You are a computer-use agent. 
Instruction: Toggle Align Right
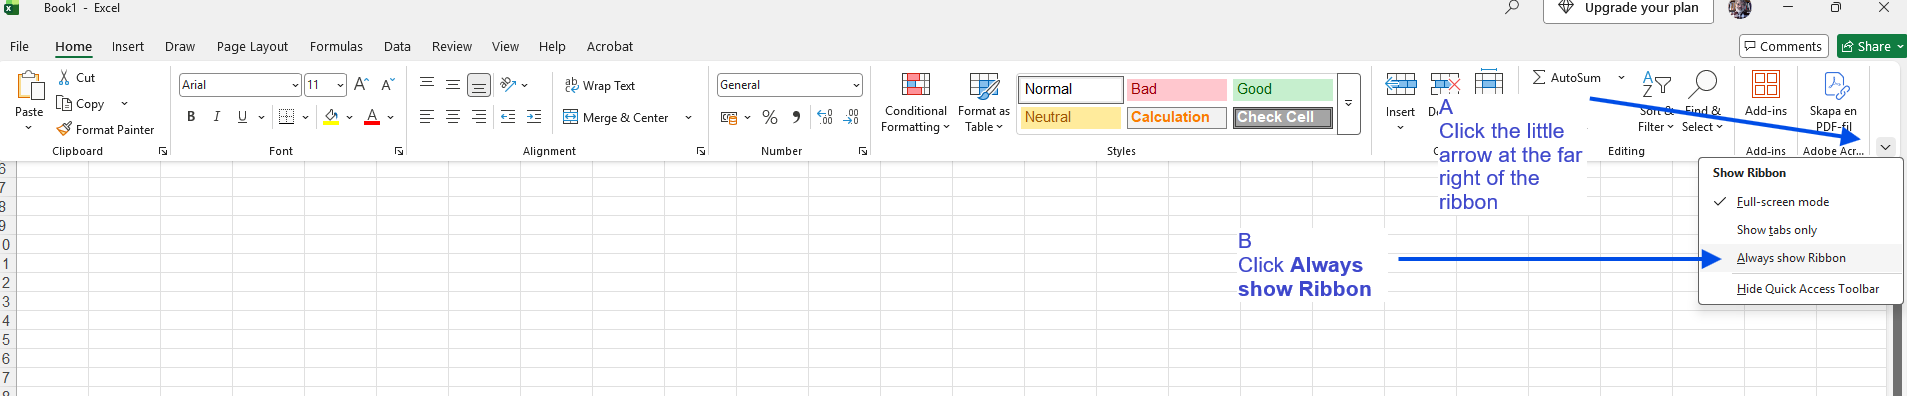tap(479, 117)
